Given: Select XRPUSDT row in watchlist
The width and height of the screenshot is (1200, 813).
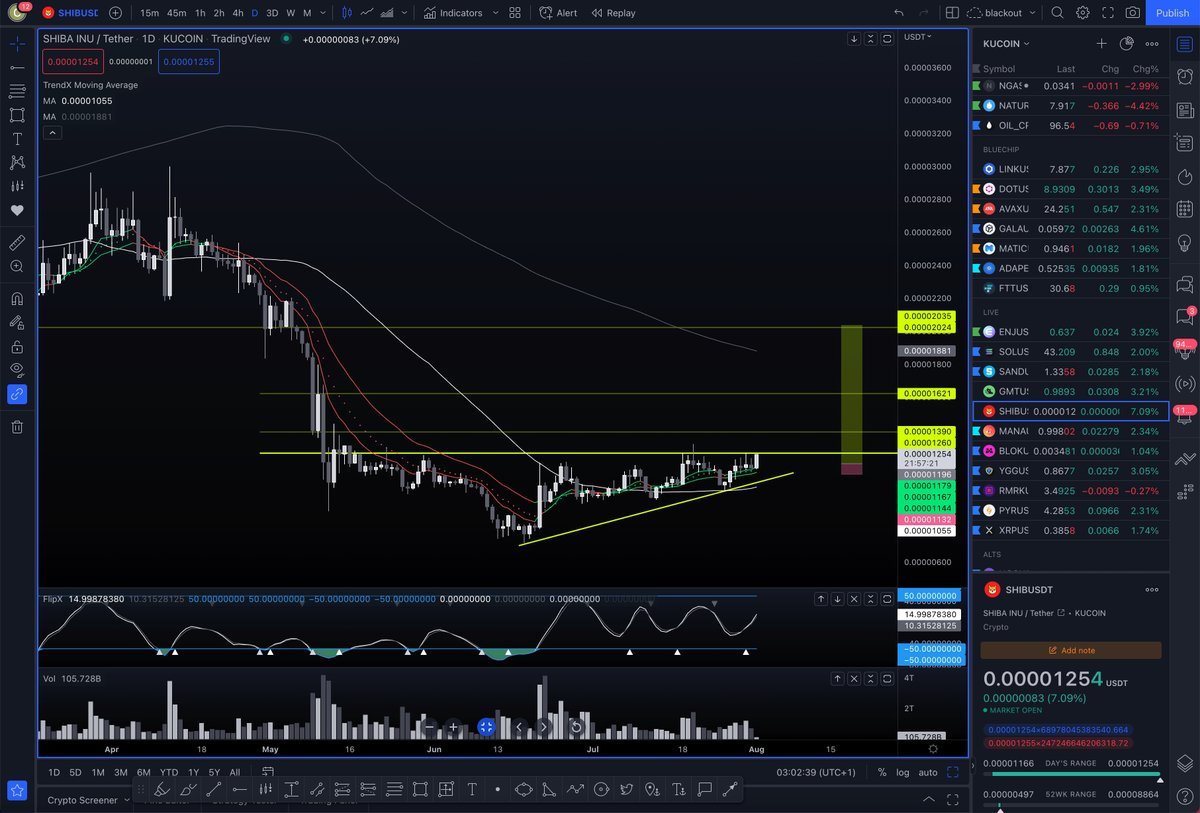Looking at the screenshot, I should [x=1070, y=529].
